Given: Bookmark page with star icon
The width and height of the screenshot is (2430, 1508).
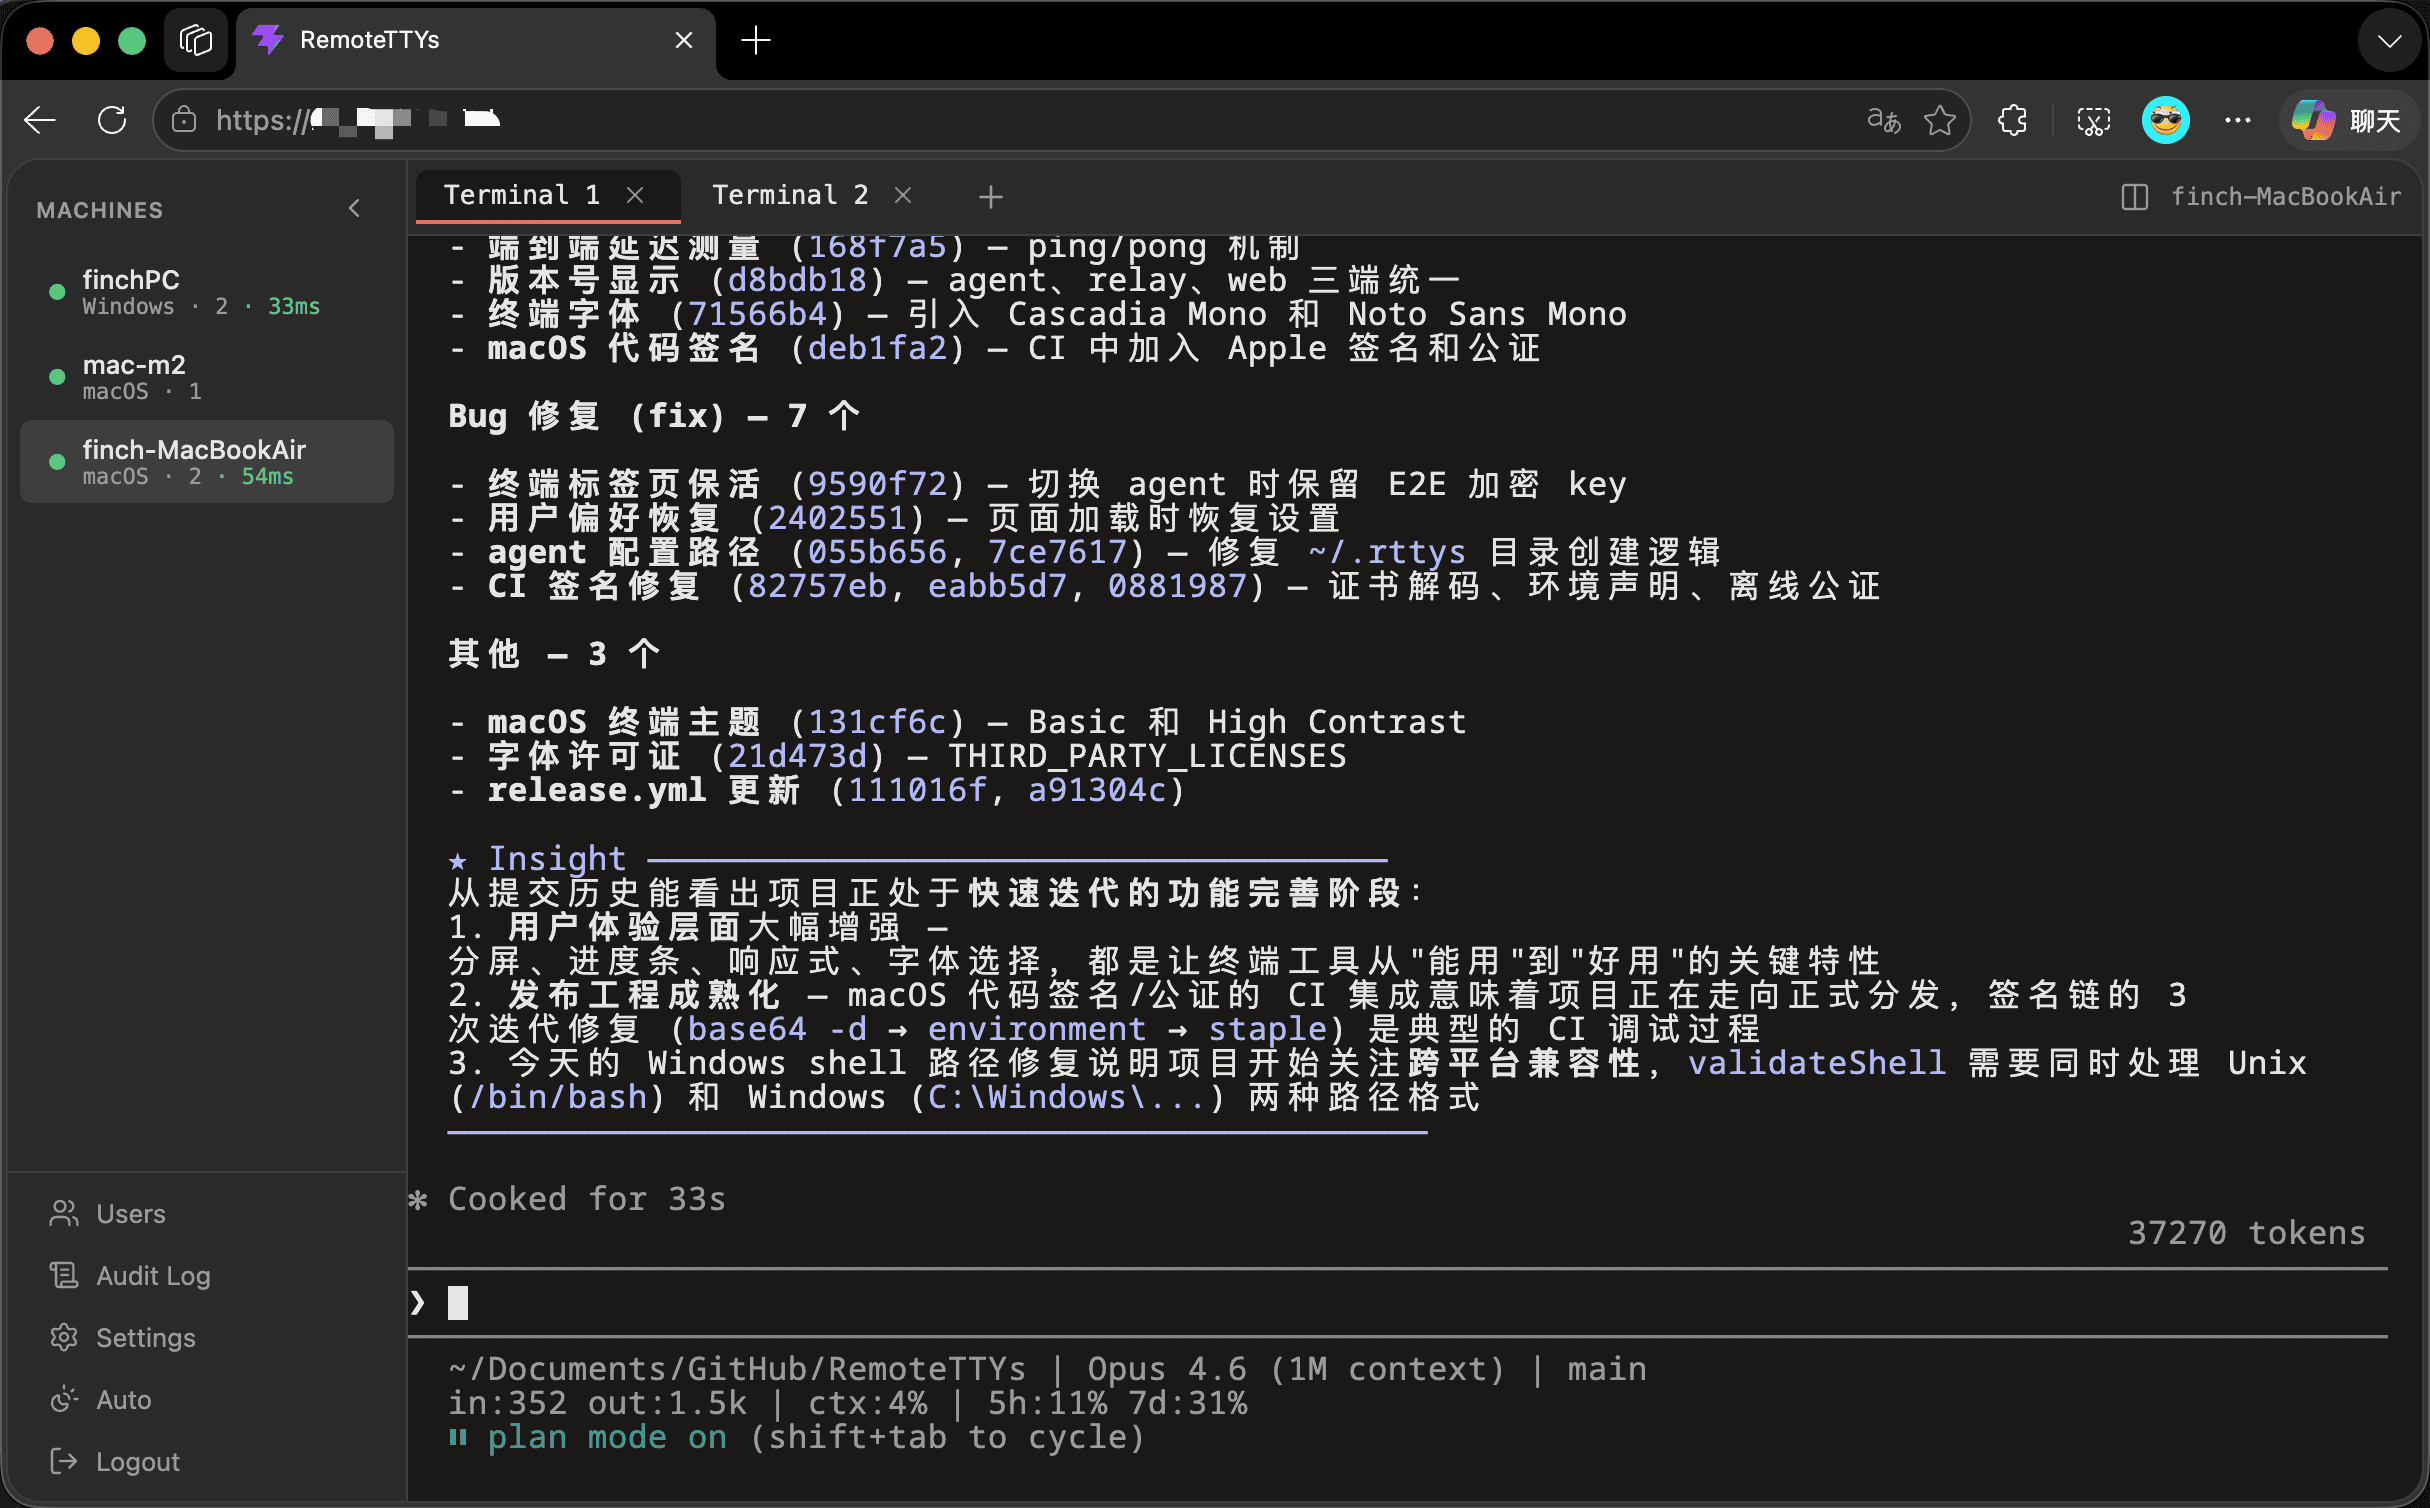Looking at the screenshot, I should coord(1940,121).
